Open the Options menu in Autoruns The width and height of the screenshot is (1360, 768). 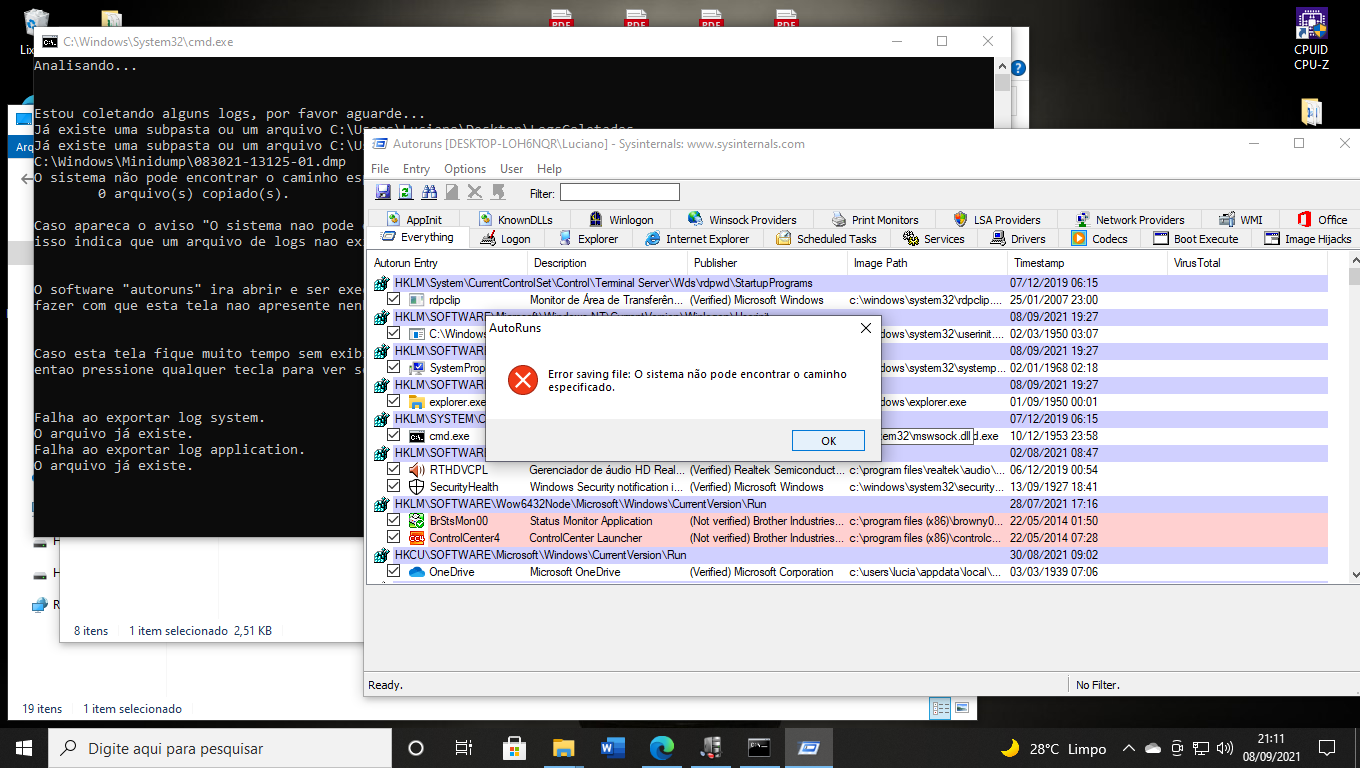465,169
